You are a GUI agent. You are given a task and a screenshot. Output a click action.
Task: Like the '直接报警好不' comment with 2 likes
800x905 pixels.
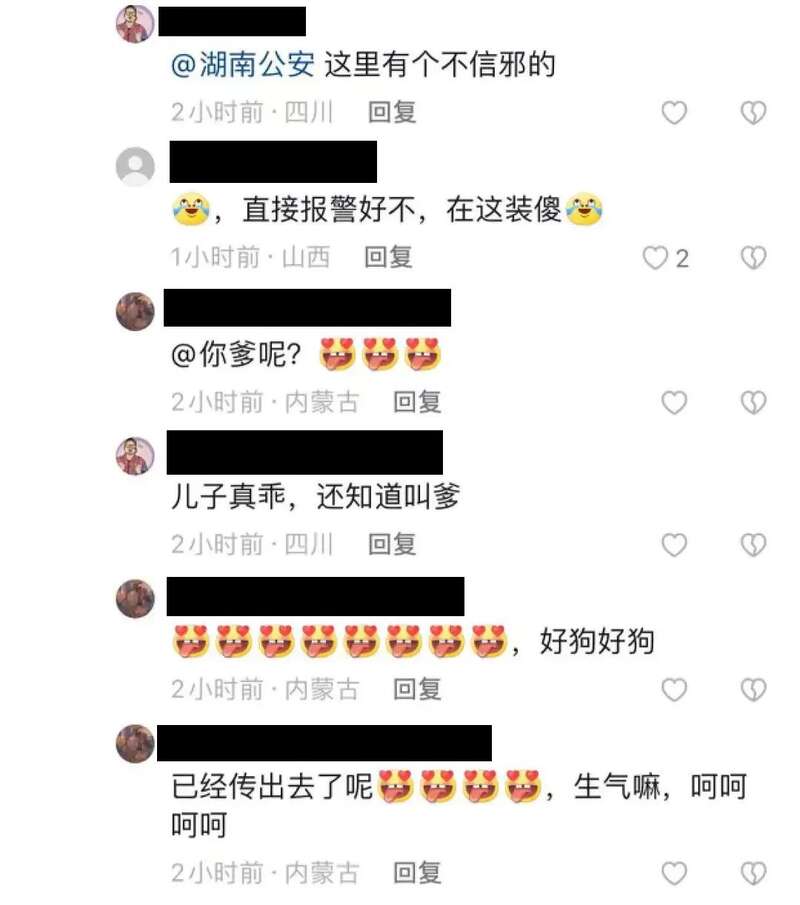tap(656, 258)
